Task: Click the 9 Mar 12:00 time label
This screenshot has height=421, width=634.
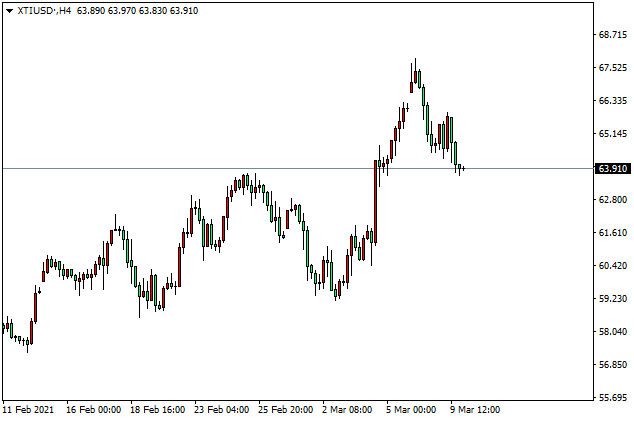Action: [475, 410]
